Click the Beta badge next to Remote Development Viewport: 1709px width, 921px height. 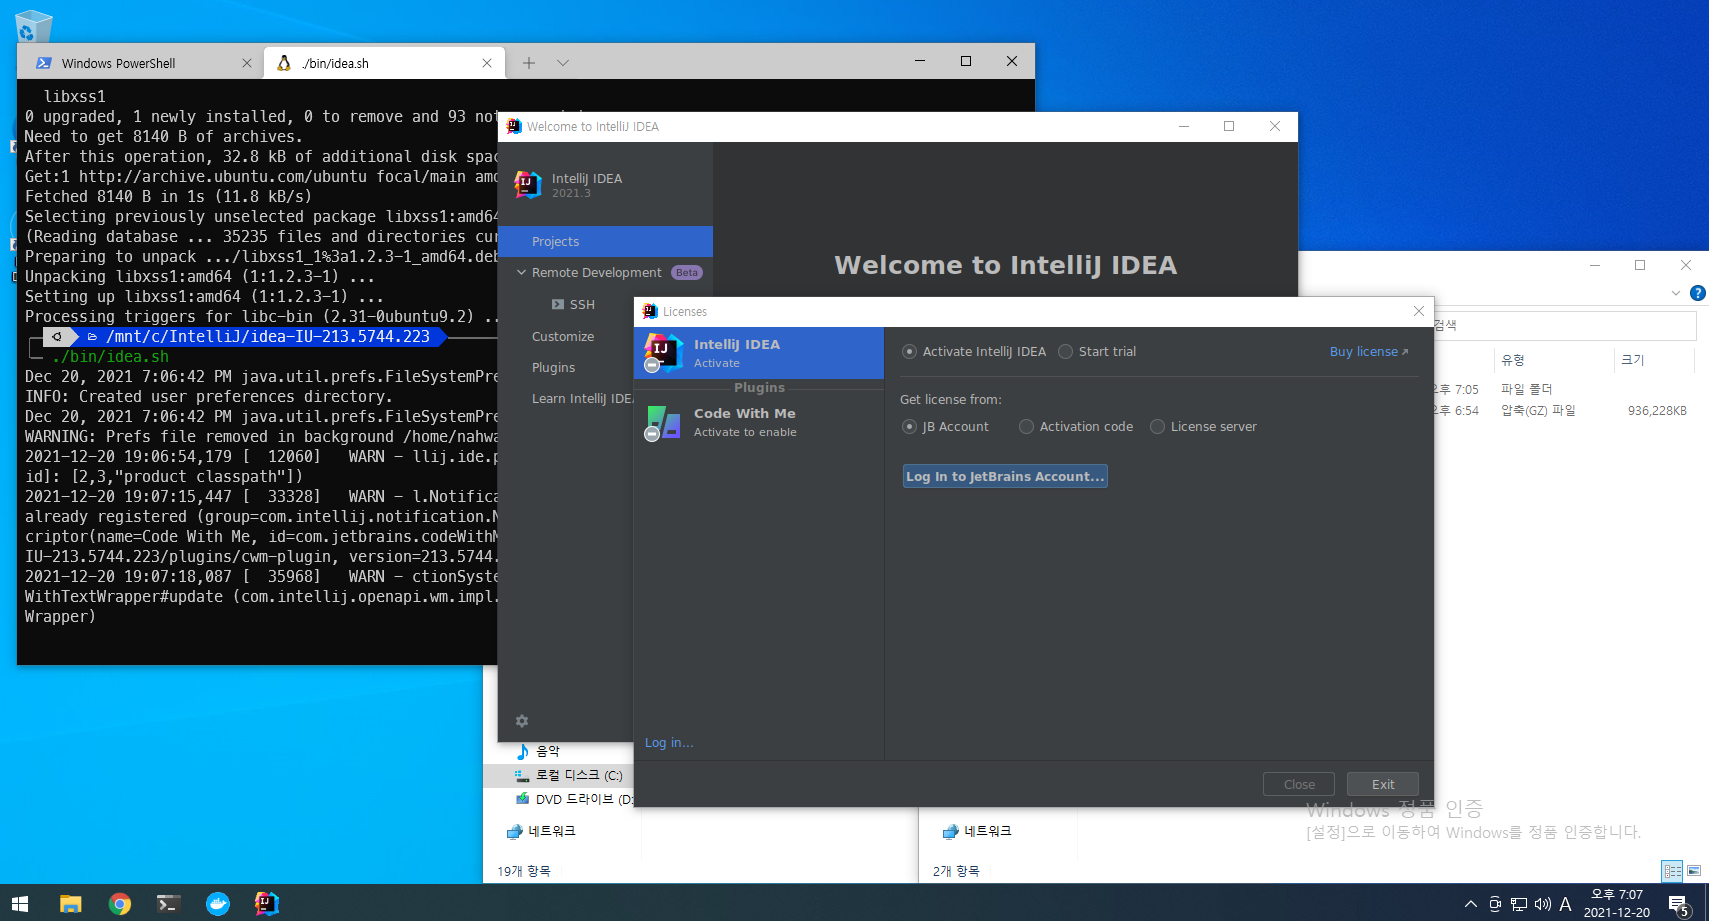[x=687, y=272]
